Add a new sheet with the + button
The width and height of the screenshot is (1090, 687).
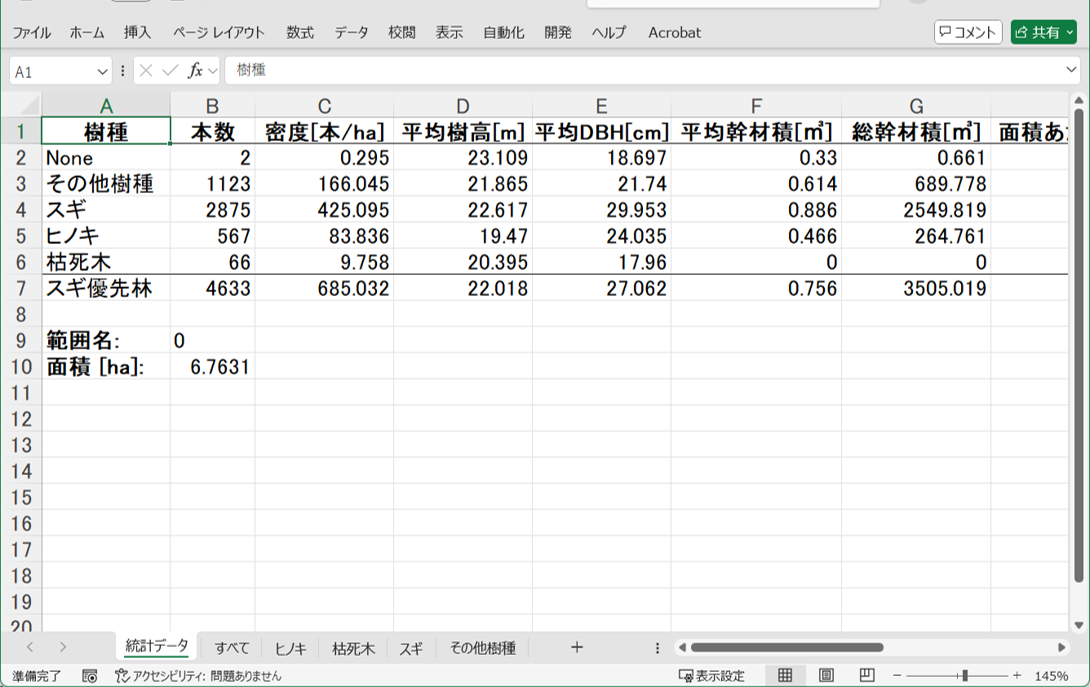[577, 648]
